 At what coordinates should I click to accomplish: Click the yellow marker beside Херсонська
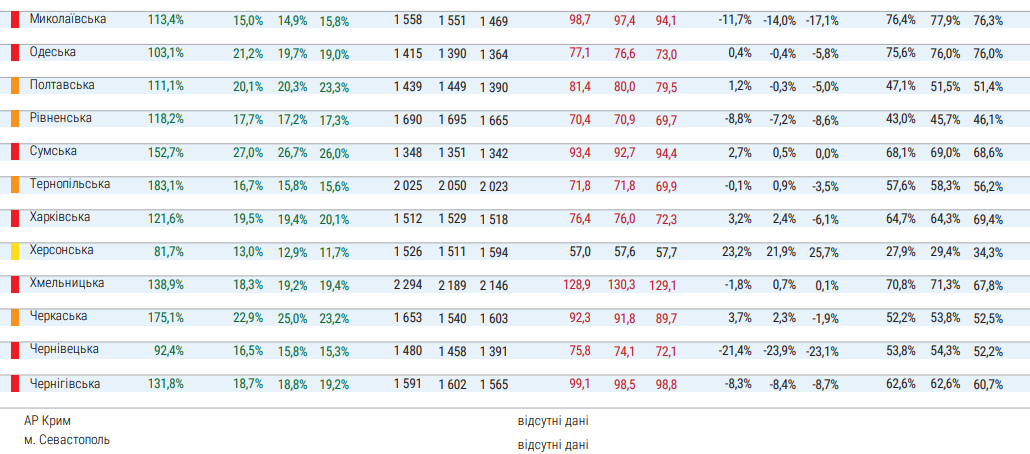(15, 251)
